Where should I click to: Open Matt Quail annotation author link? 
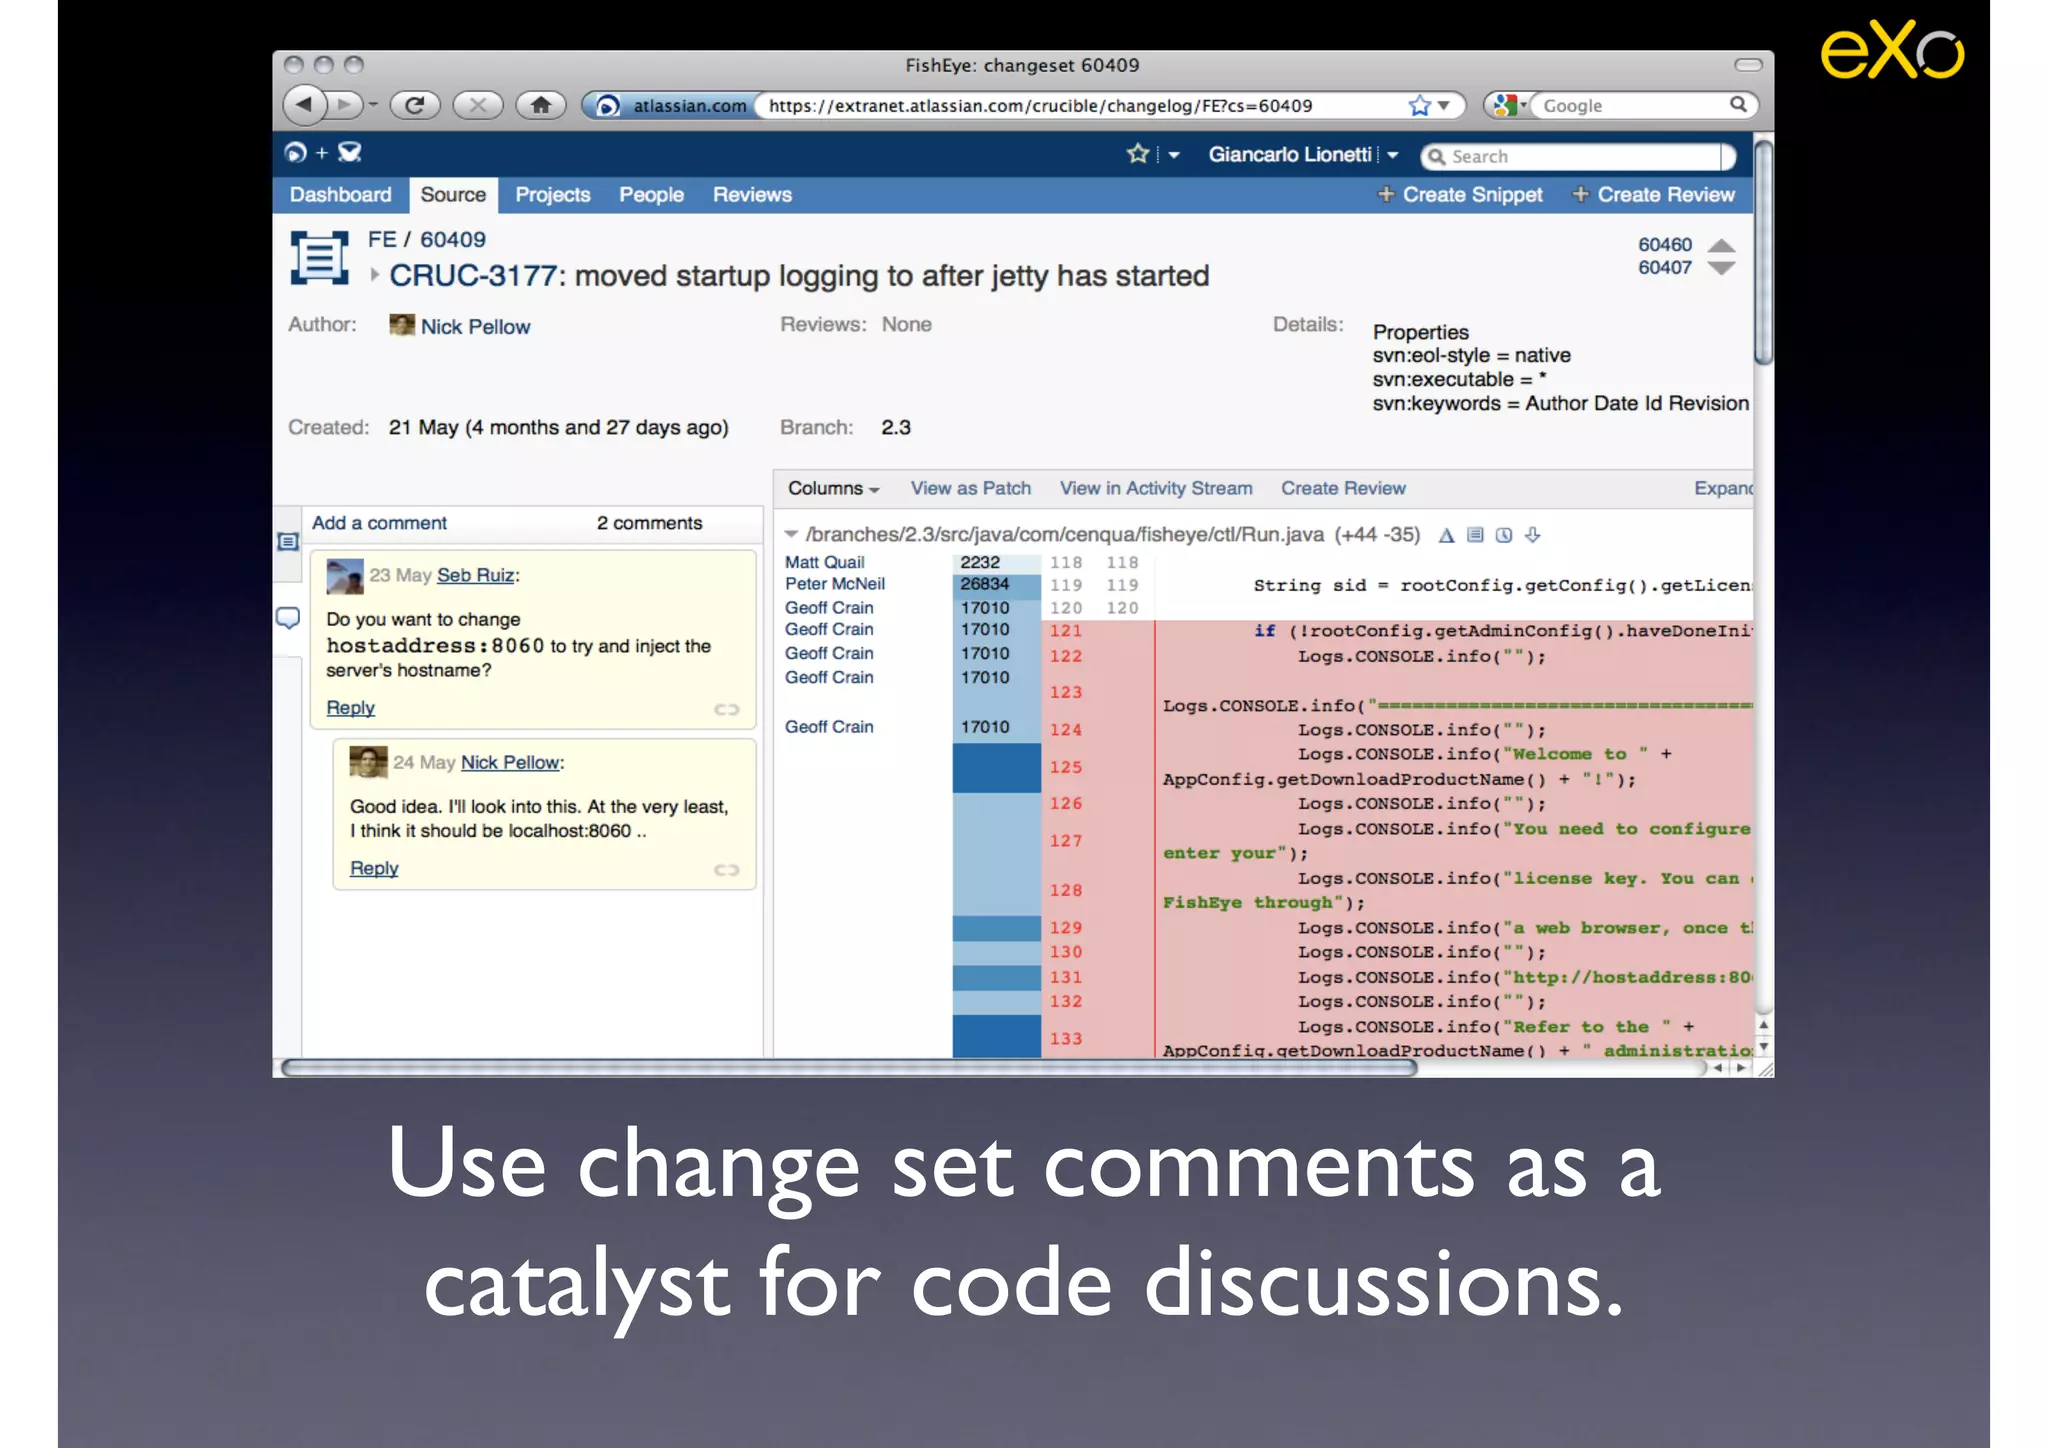(824, 562)
